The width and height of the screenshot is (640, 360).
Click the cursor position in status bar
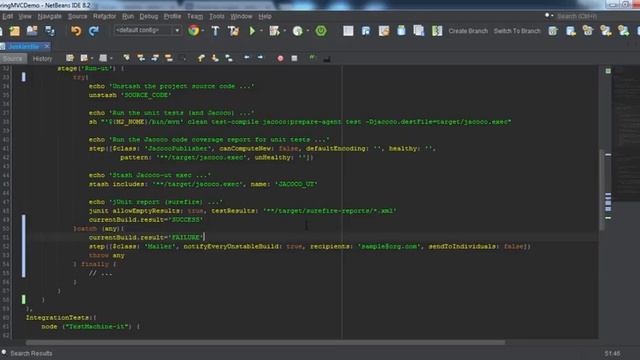coord(612,353)
